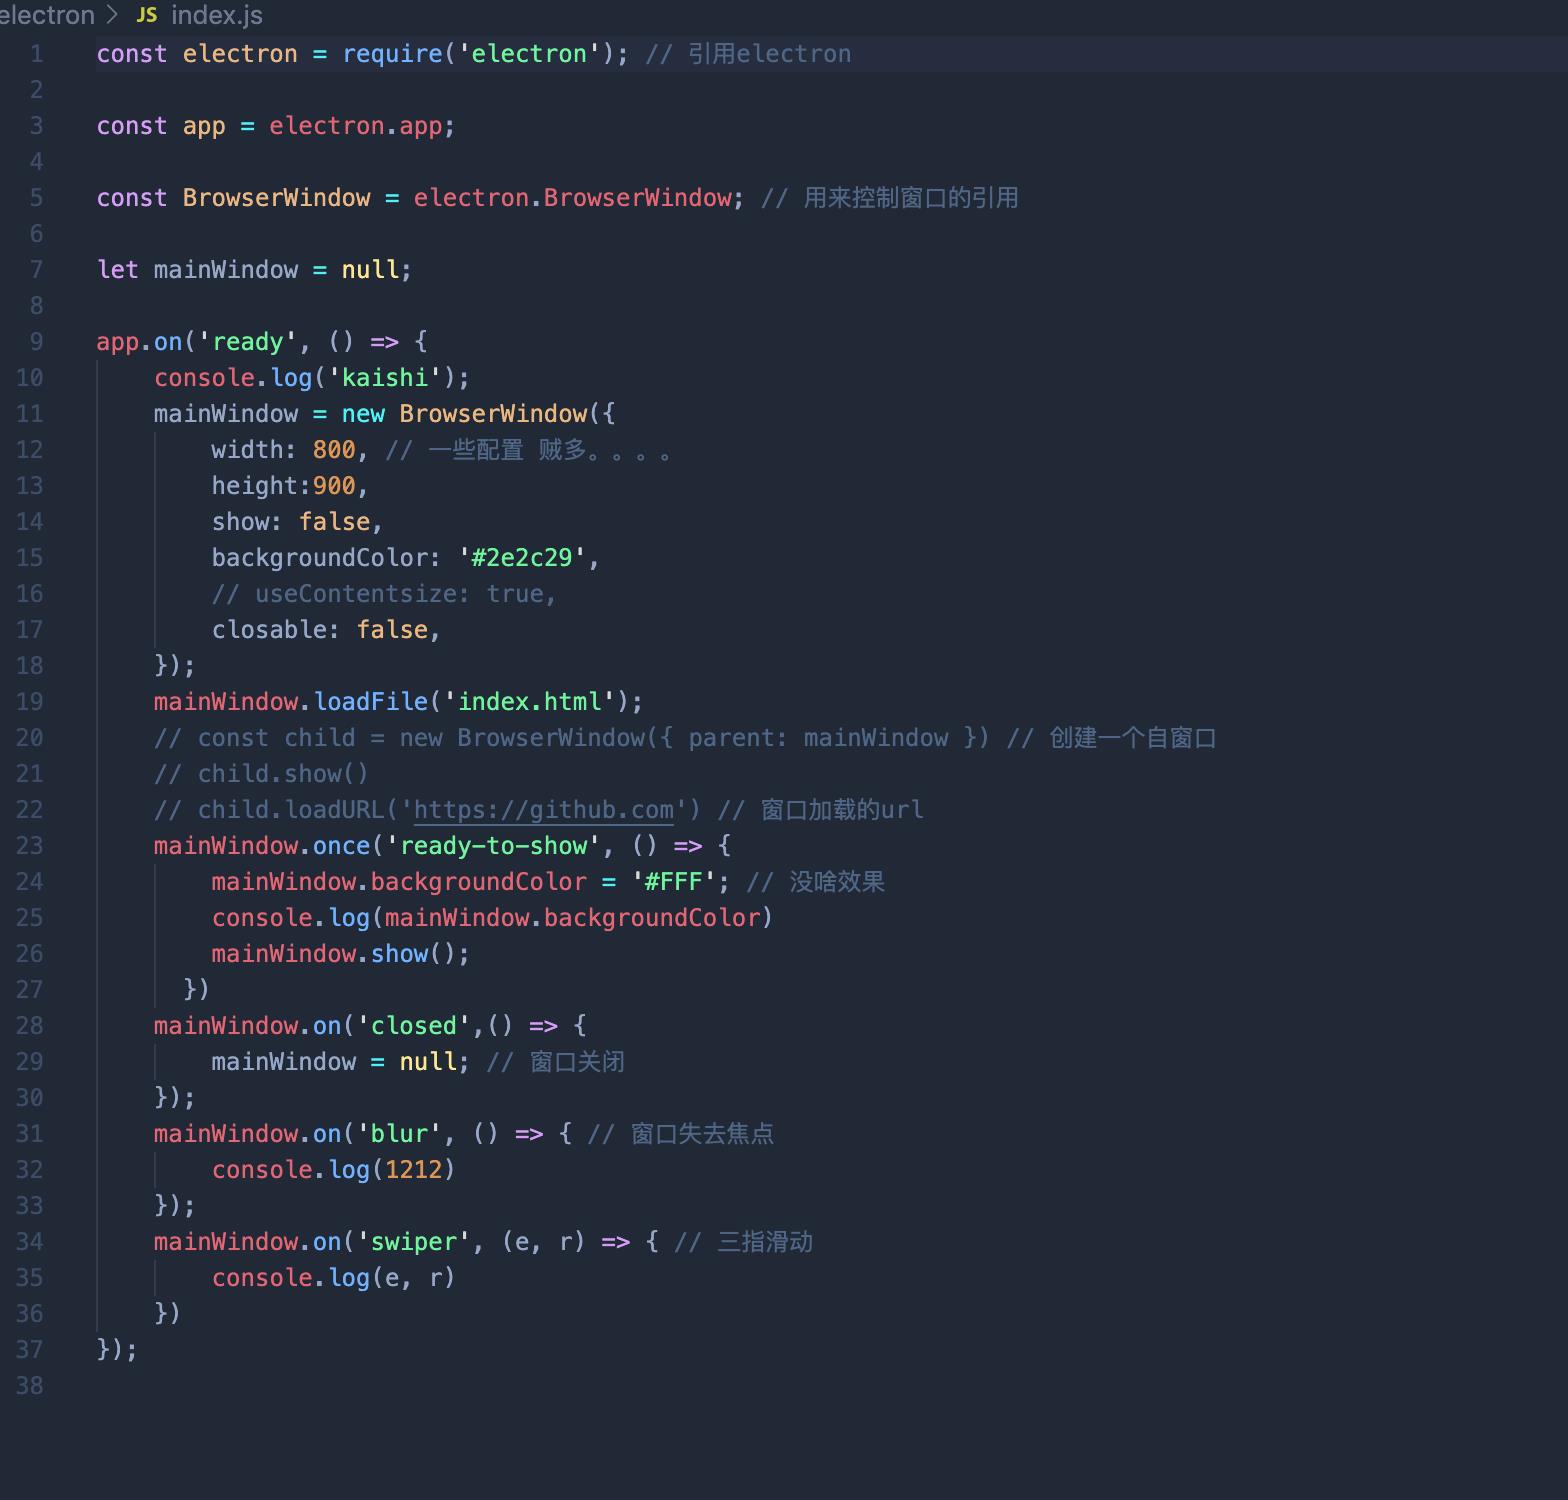Click the '#2e2c29' color string

point(522,558)
